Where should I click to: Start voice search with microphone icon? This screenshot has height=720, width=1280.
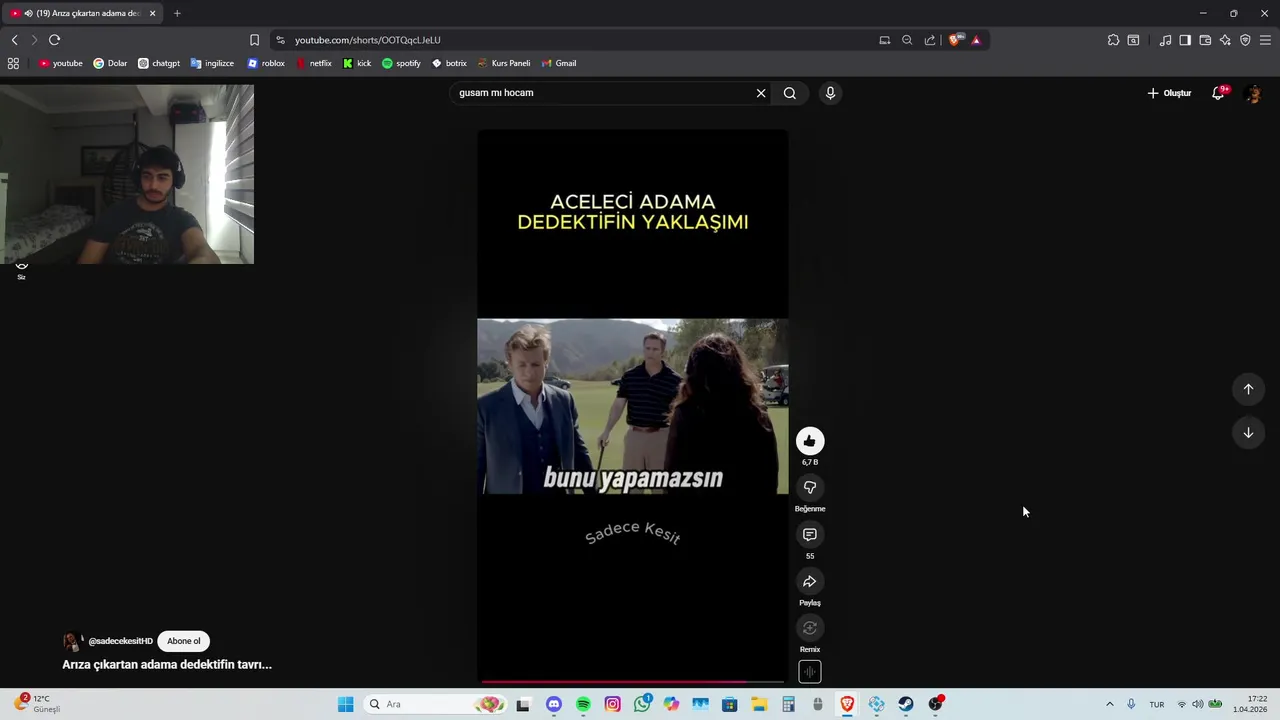(x=830, y=93)
